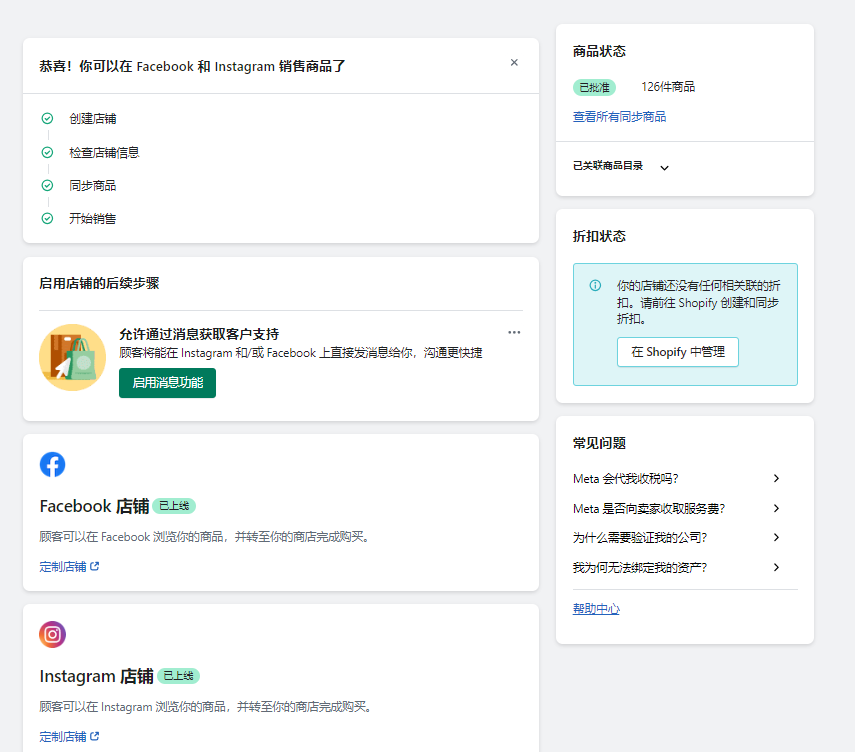Screen dimensions: 855x752
Task: Click the shopping bag illustration
Action: click(x=73, y=358)
